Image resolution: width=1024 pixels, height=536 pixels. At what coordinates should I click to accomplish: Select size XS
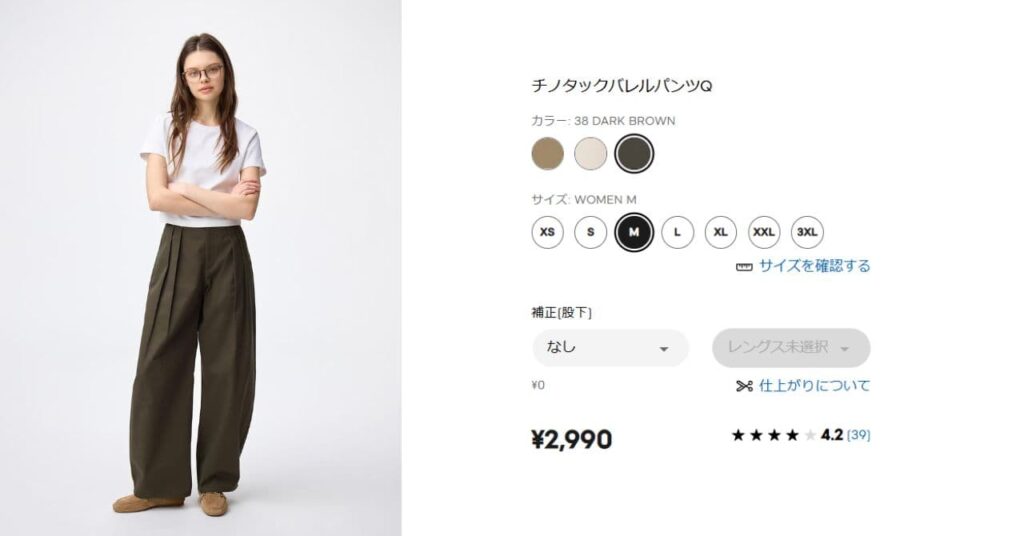tap(547, 232)
